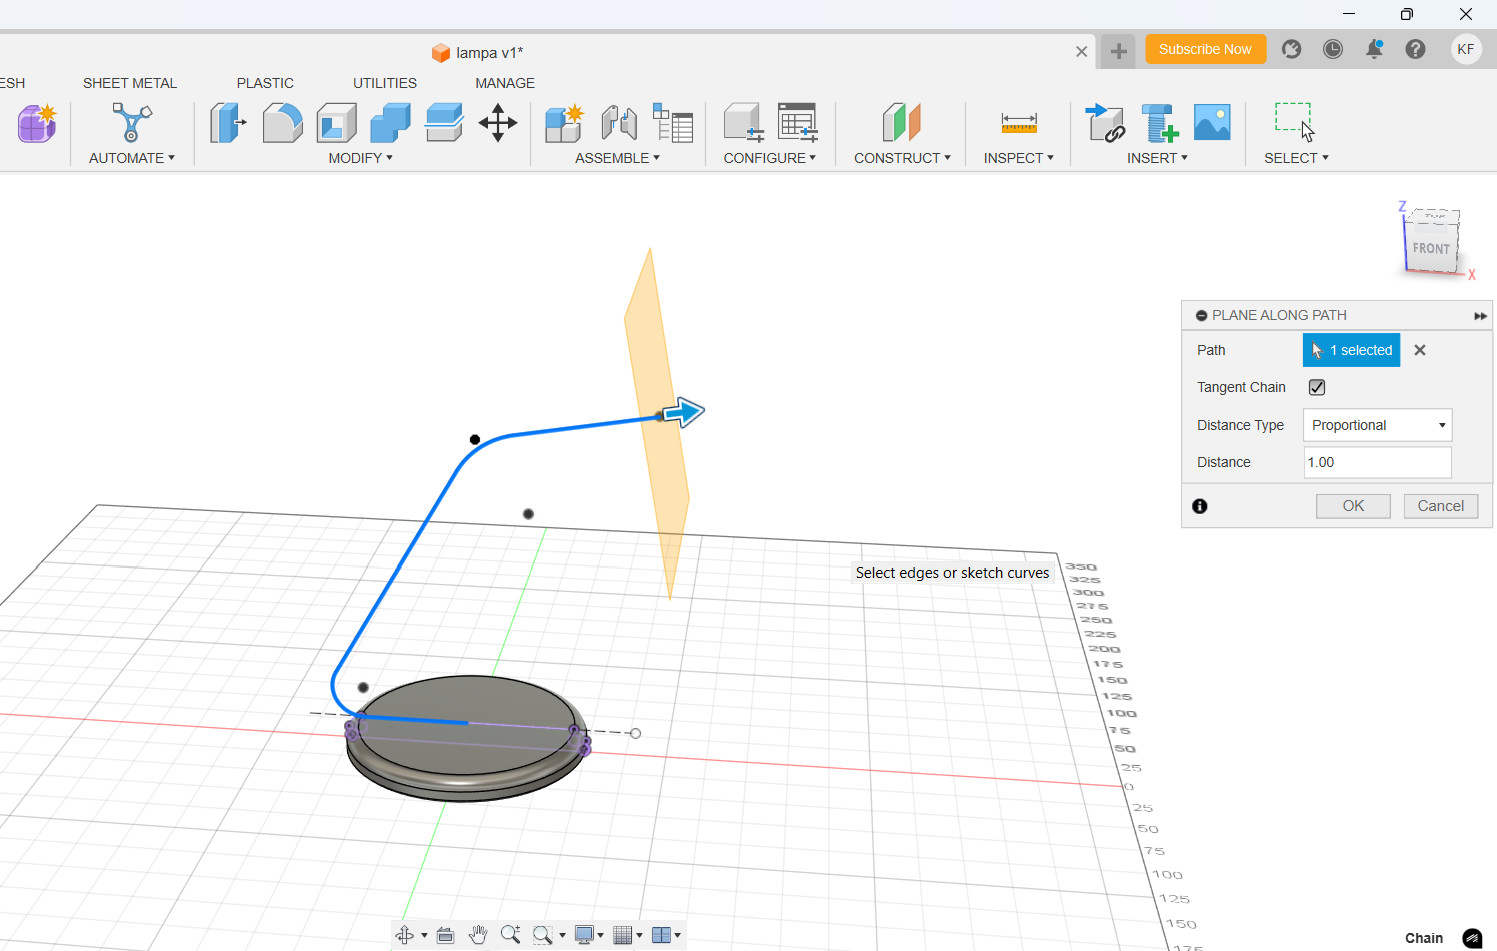This screenshot has width=1497, height=951.
Task: Open the Automate tool icon
Action: 131,123
